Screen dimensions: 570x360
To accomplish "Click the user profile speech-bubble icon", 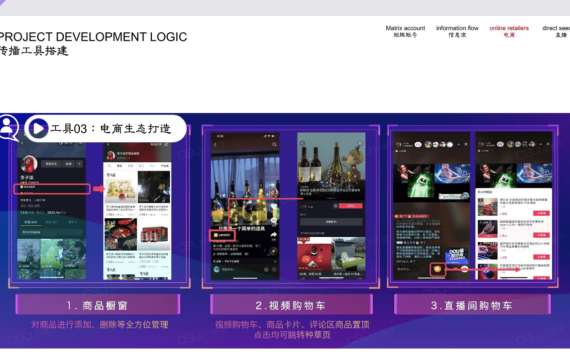I will [x=8, y=127].
